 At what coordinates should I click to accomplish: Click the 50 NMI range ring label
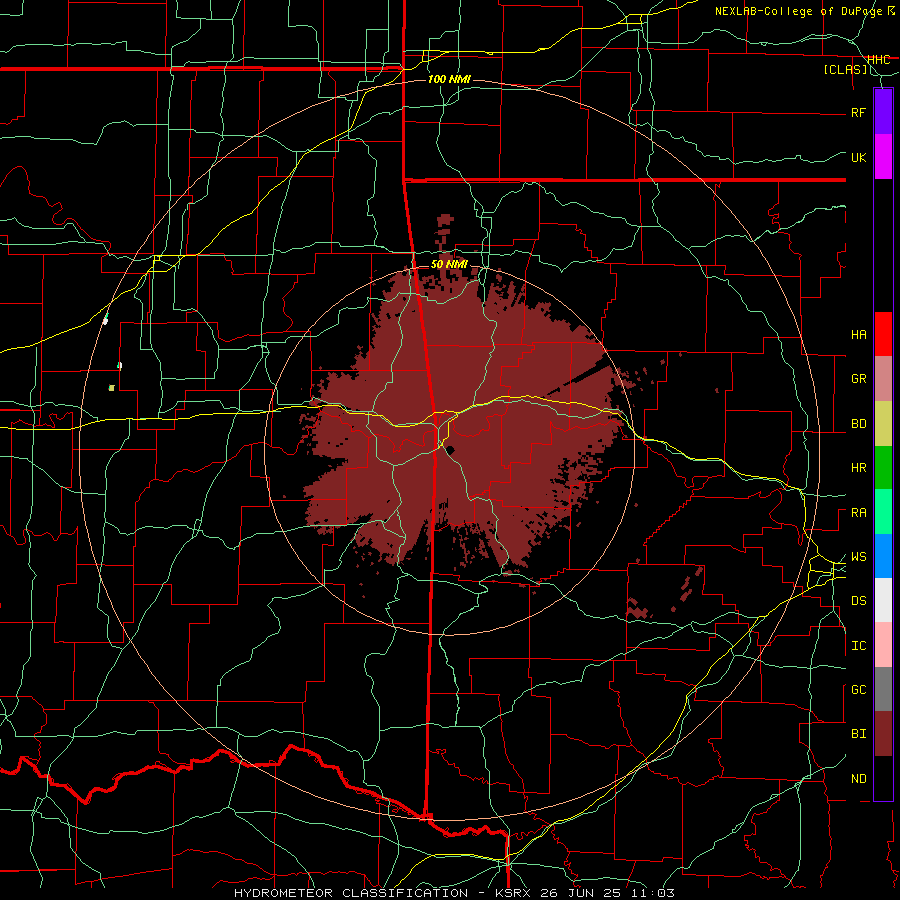(x=449, y=264)
